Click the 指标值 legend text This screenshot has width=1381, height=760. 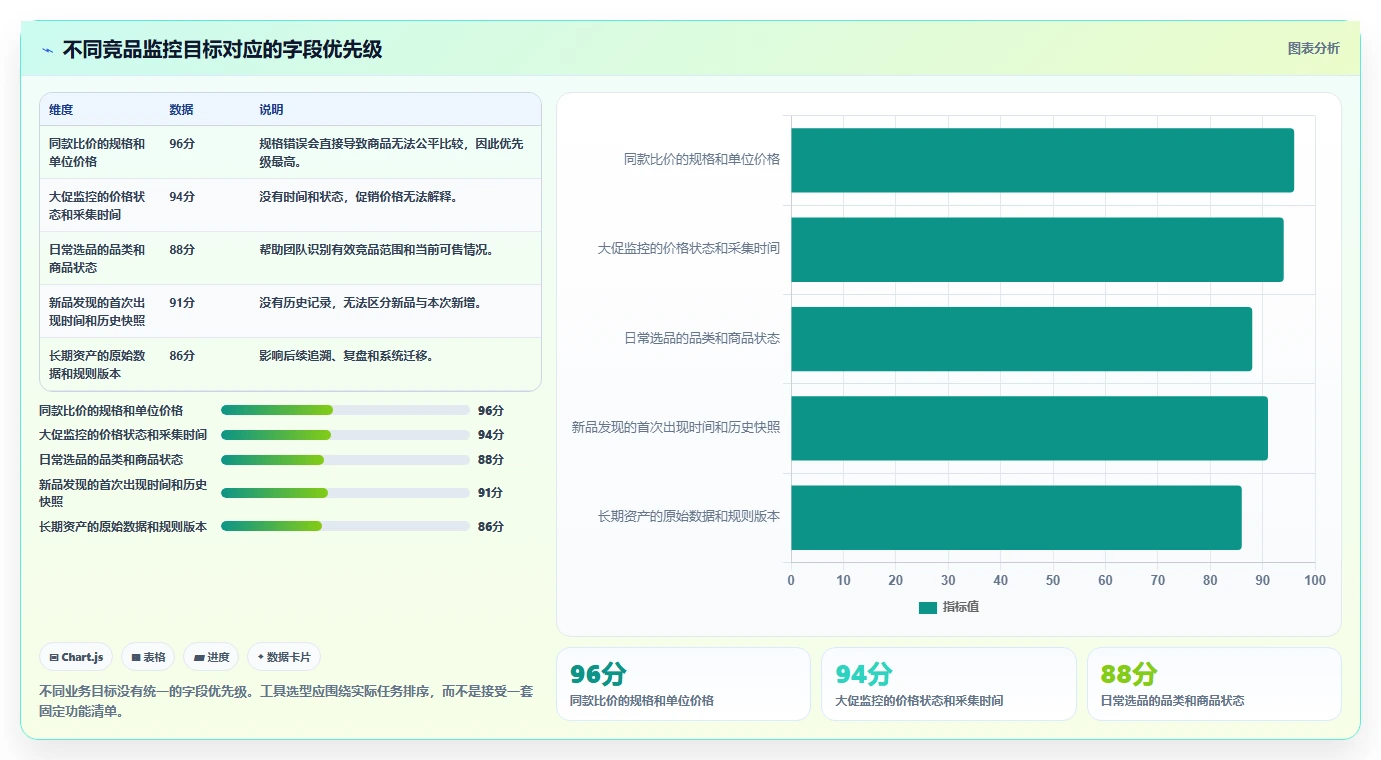pos(961,607)
